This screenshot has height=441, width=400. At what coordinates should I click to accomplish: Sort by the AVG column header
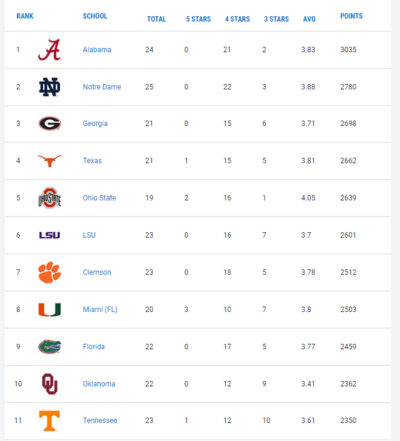coord(309,19)
